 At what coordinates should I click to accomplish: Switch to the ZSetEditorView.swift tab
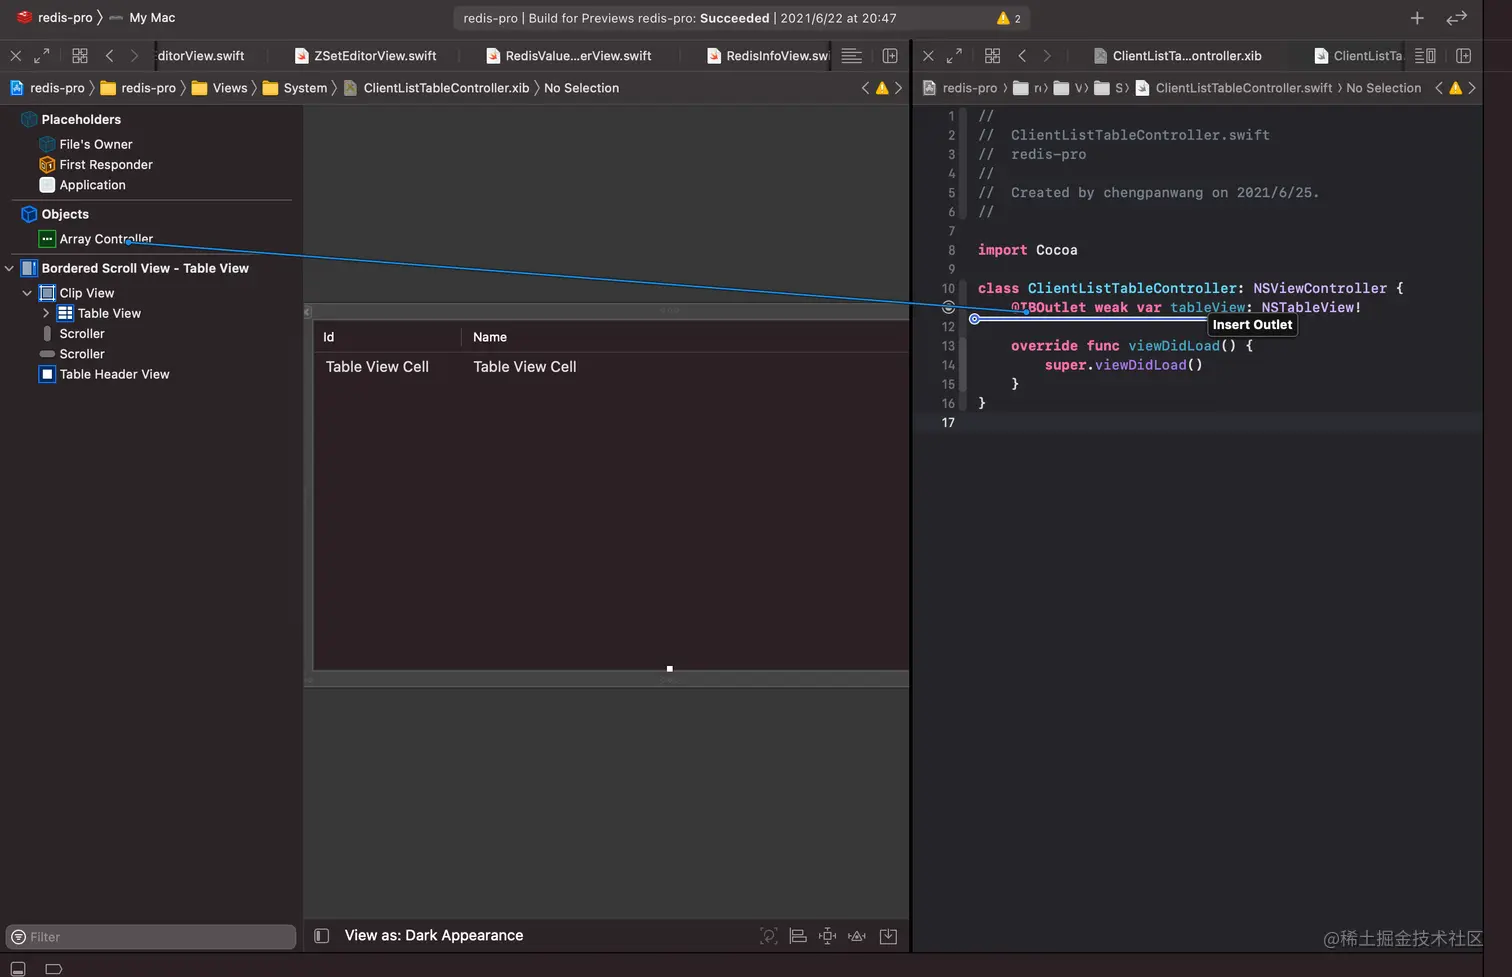click(374, 56)
